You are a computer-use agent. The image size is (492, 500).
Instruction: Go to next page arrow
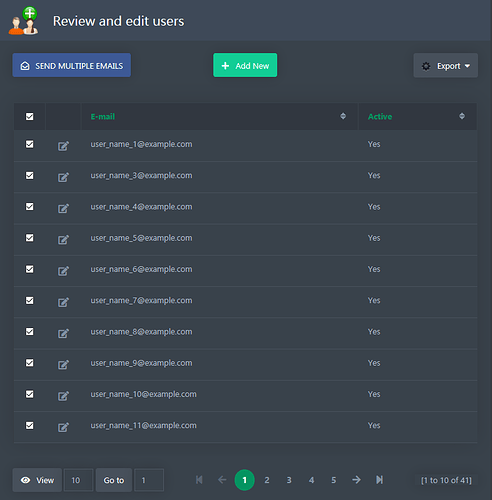point(356,480)
